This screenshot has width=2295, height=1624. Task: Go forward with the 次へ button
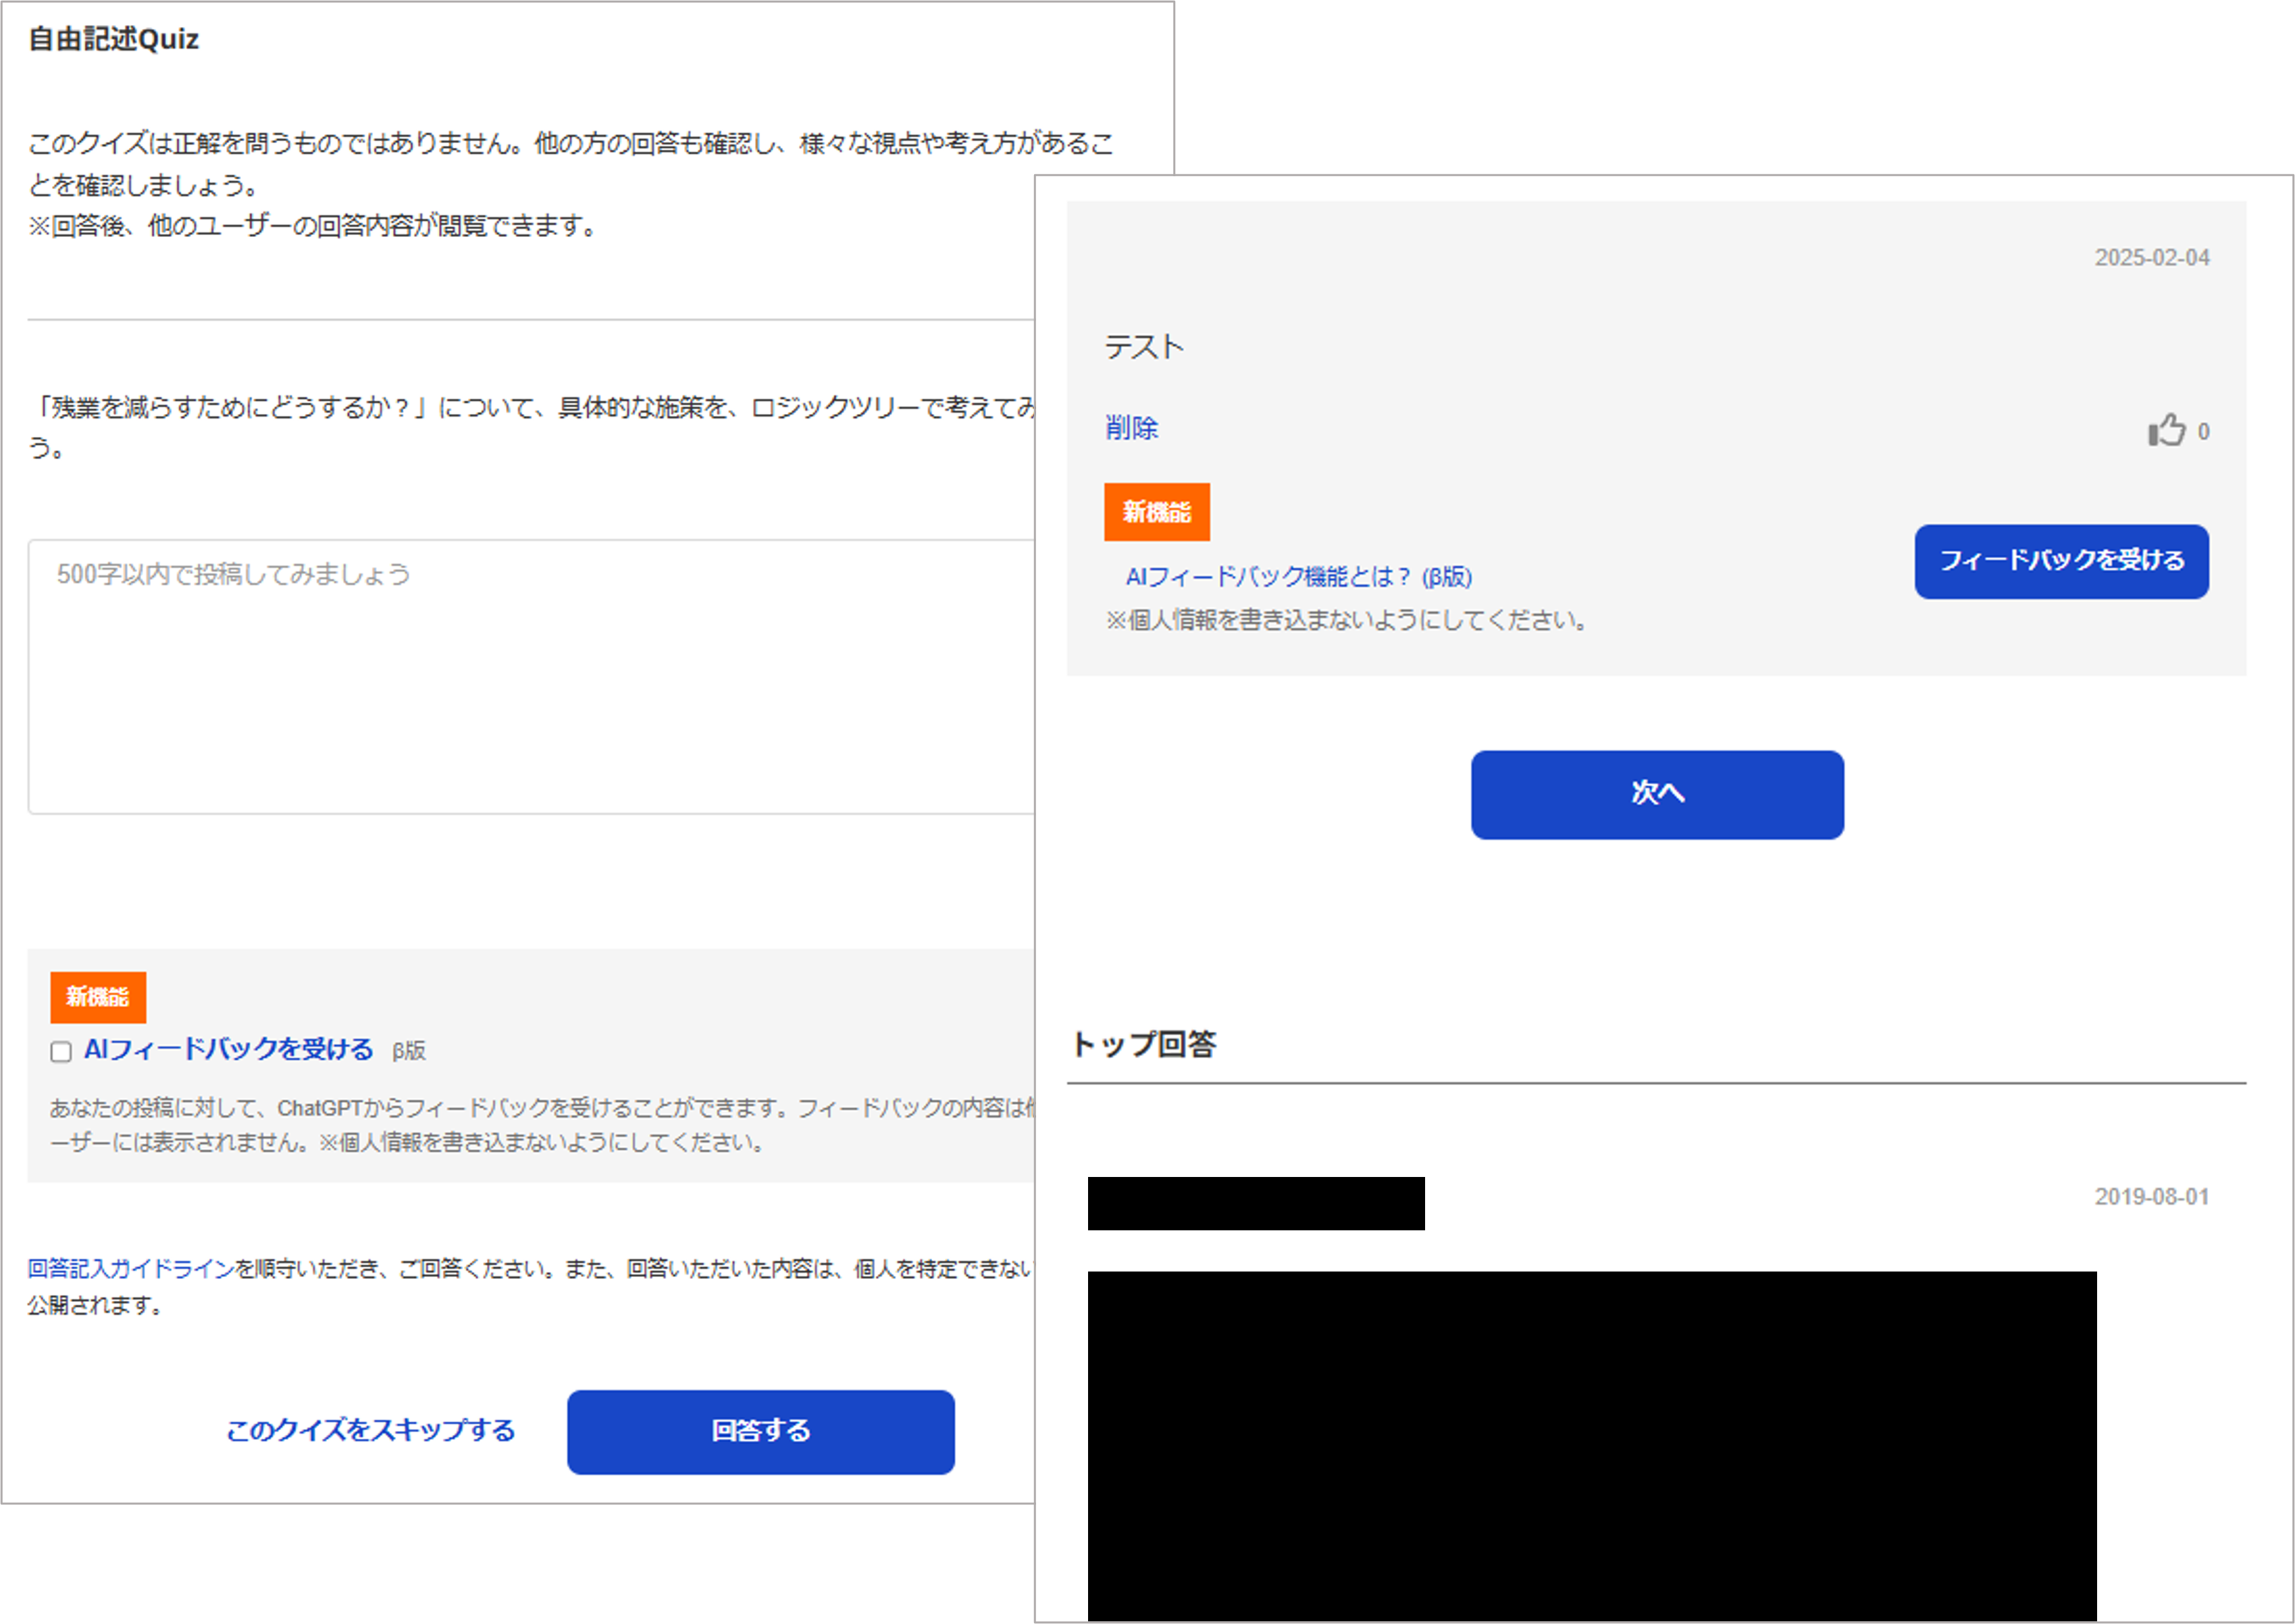[x=1657, y=794]
